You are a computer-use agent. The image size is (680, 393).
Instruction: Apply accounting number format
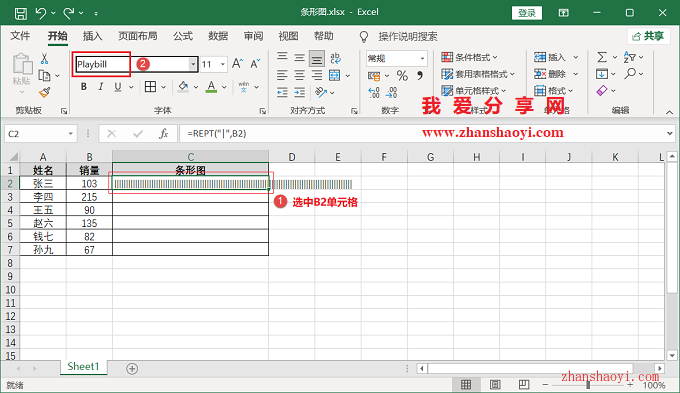374,76
